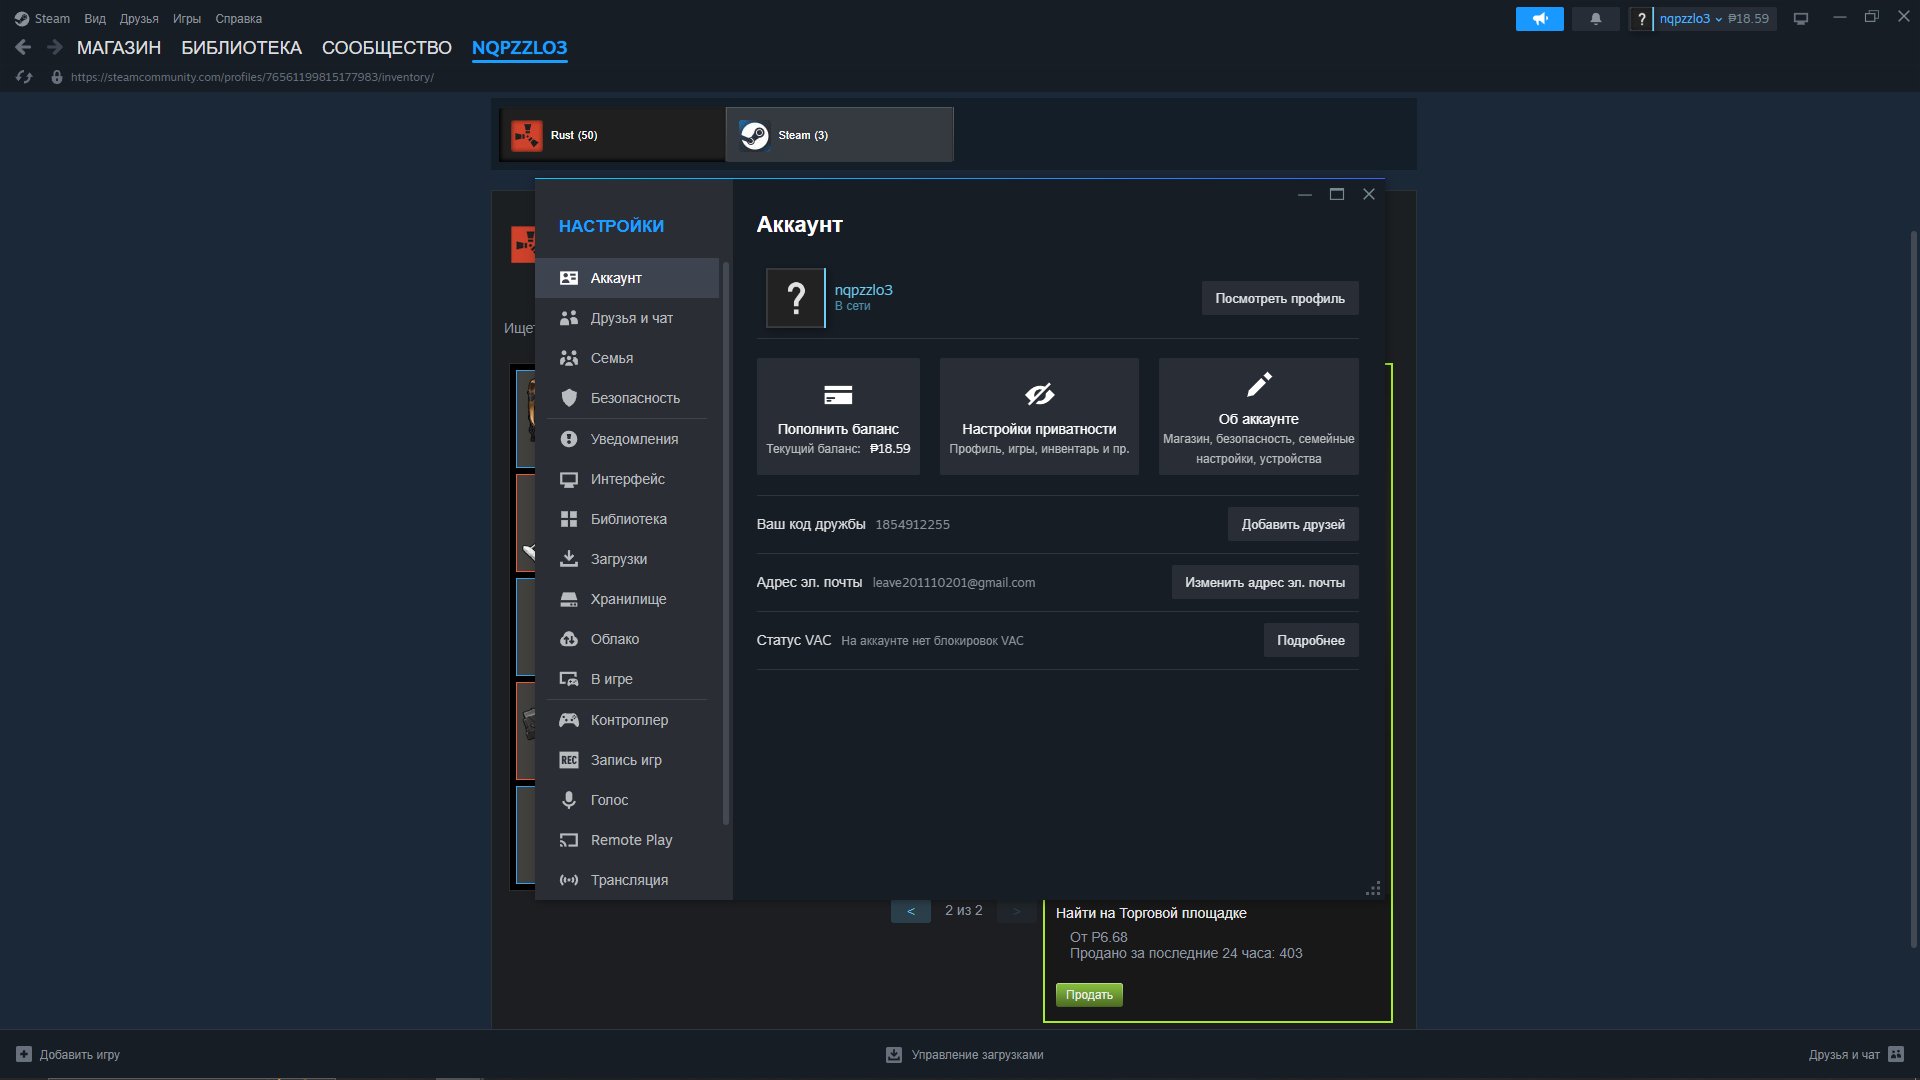Click the profile avatar in Account settings

[796, 298]
